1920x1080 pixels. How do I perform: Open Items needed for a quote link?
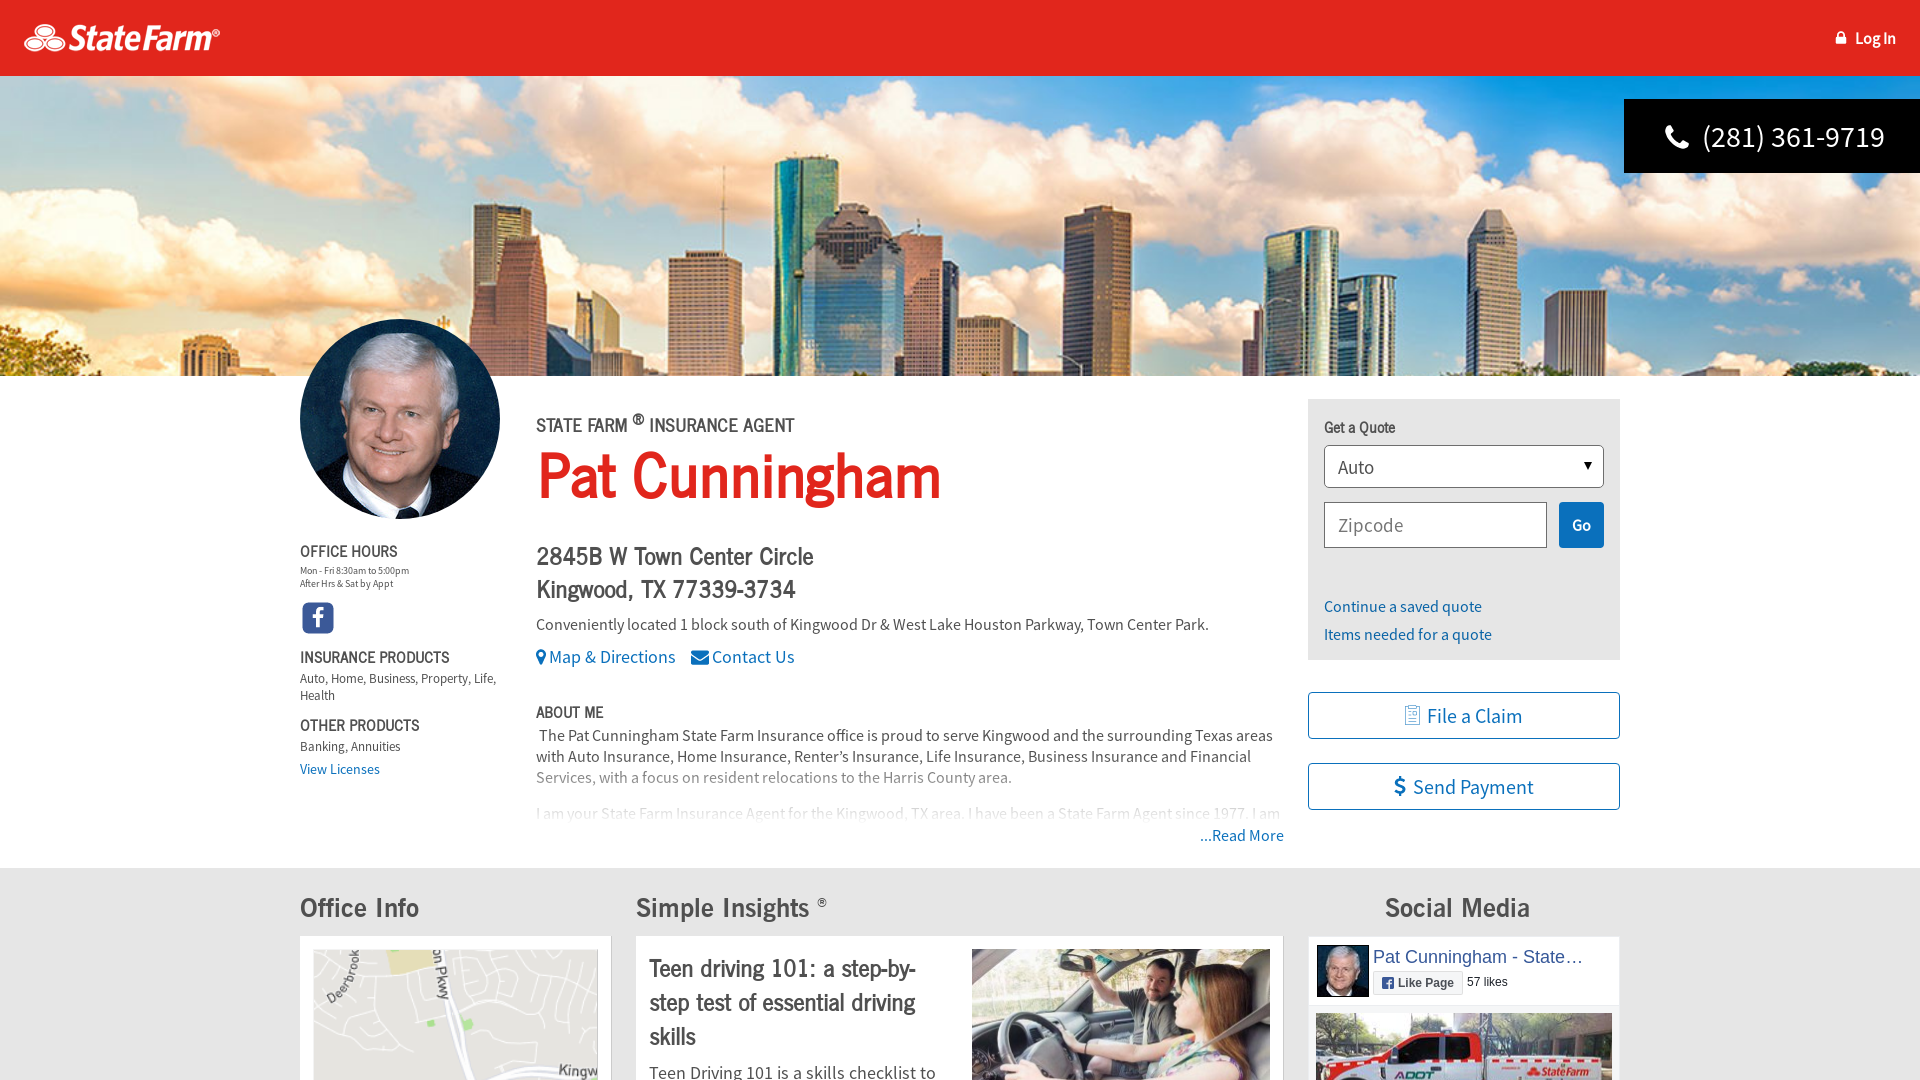(1407, 634)
